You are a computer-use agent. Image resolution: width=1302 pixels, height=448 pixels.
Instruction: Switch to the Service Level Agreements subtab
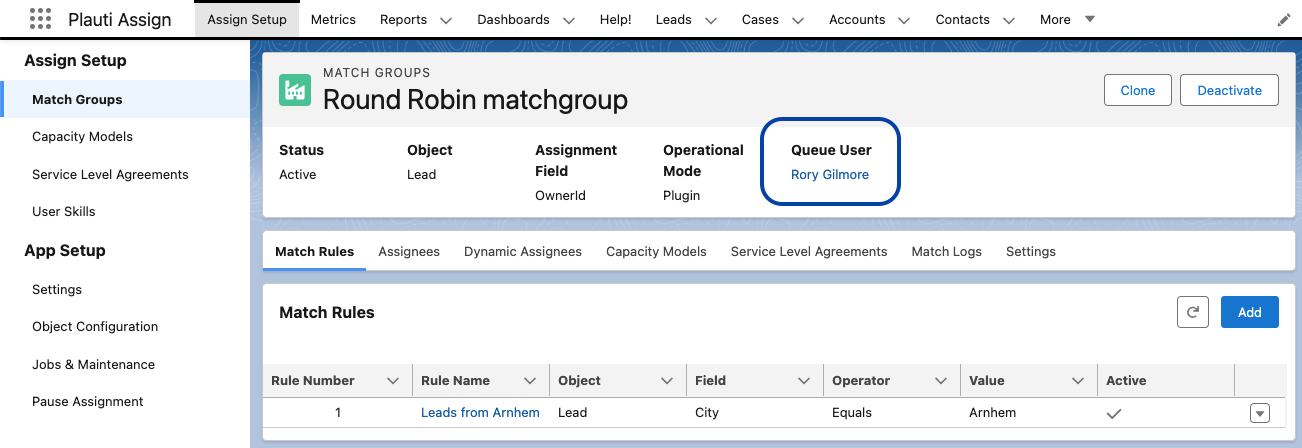[809, 252]
